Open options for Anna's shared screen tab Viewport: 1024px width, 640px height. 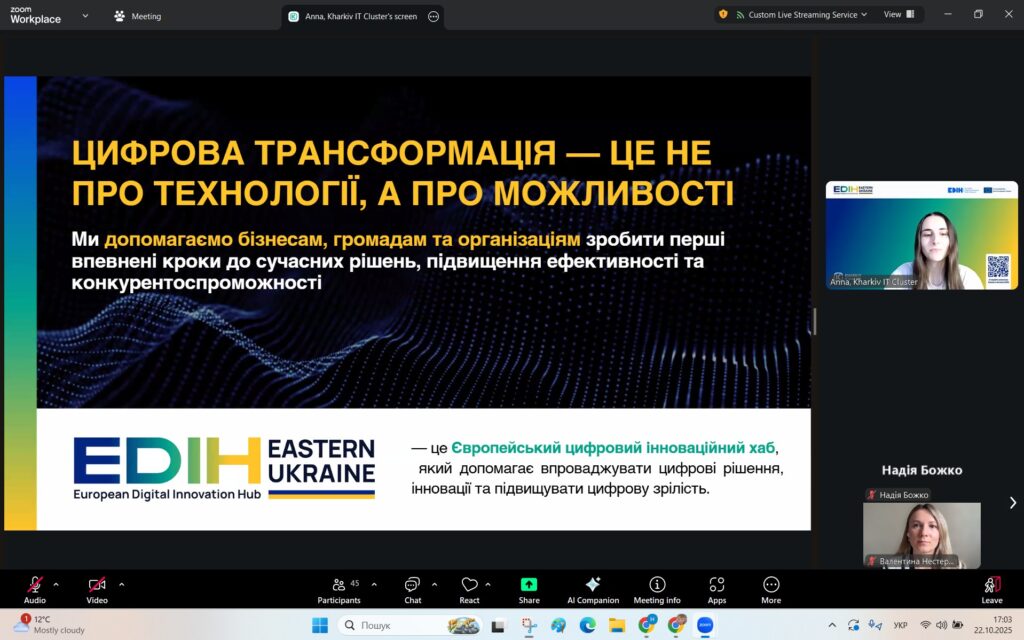433,17
